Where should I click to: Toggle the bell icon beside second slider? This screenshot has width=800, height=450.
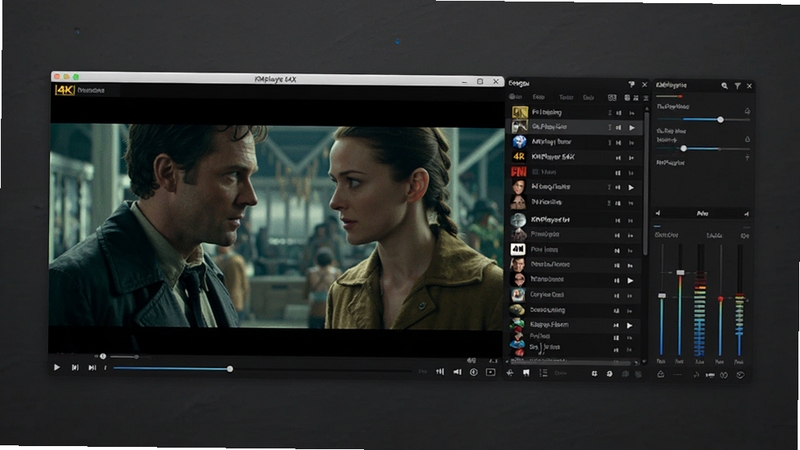[x=747, y=139]
